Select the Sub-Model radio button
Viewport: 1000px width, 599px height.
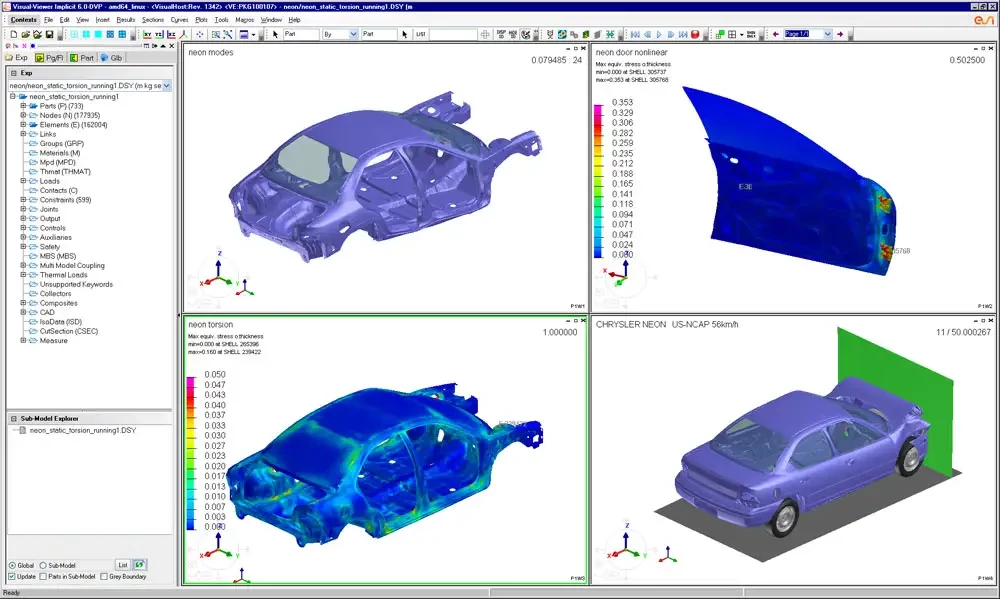tap(43, 565)
